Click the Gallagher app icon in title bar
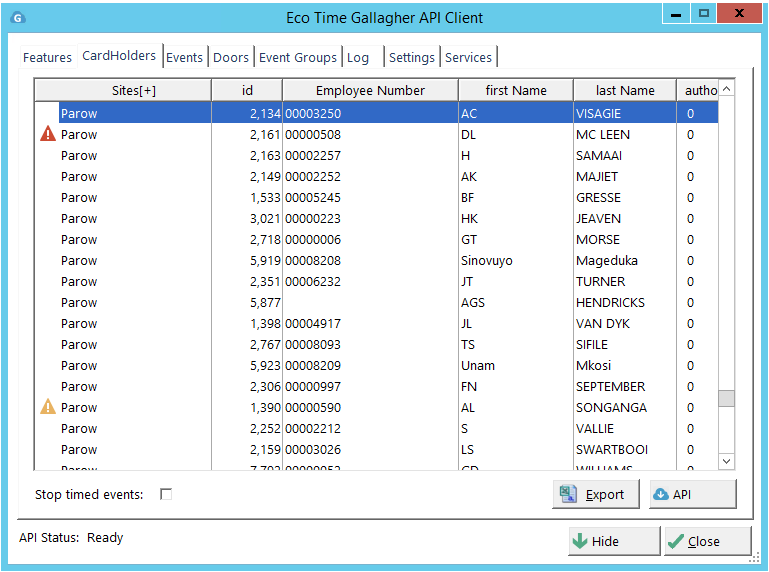 pyautogui.click(x=18, y=18)
